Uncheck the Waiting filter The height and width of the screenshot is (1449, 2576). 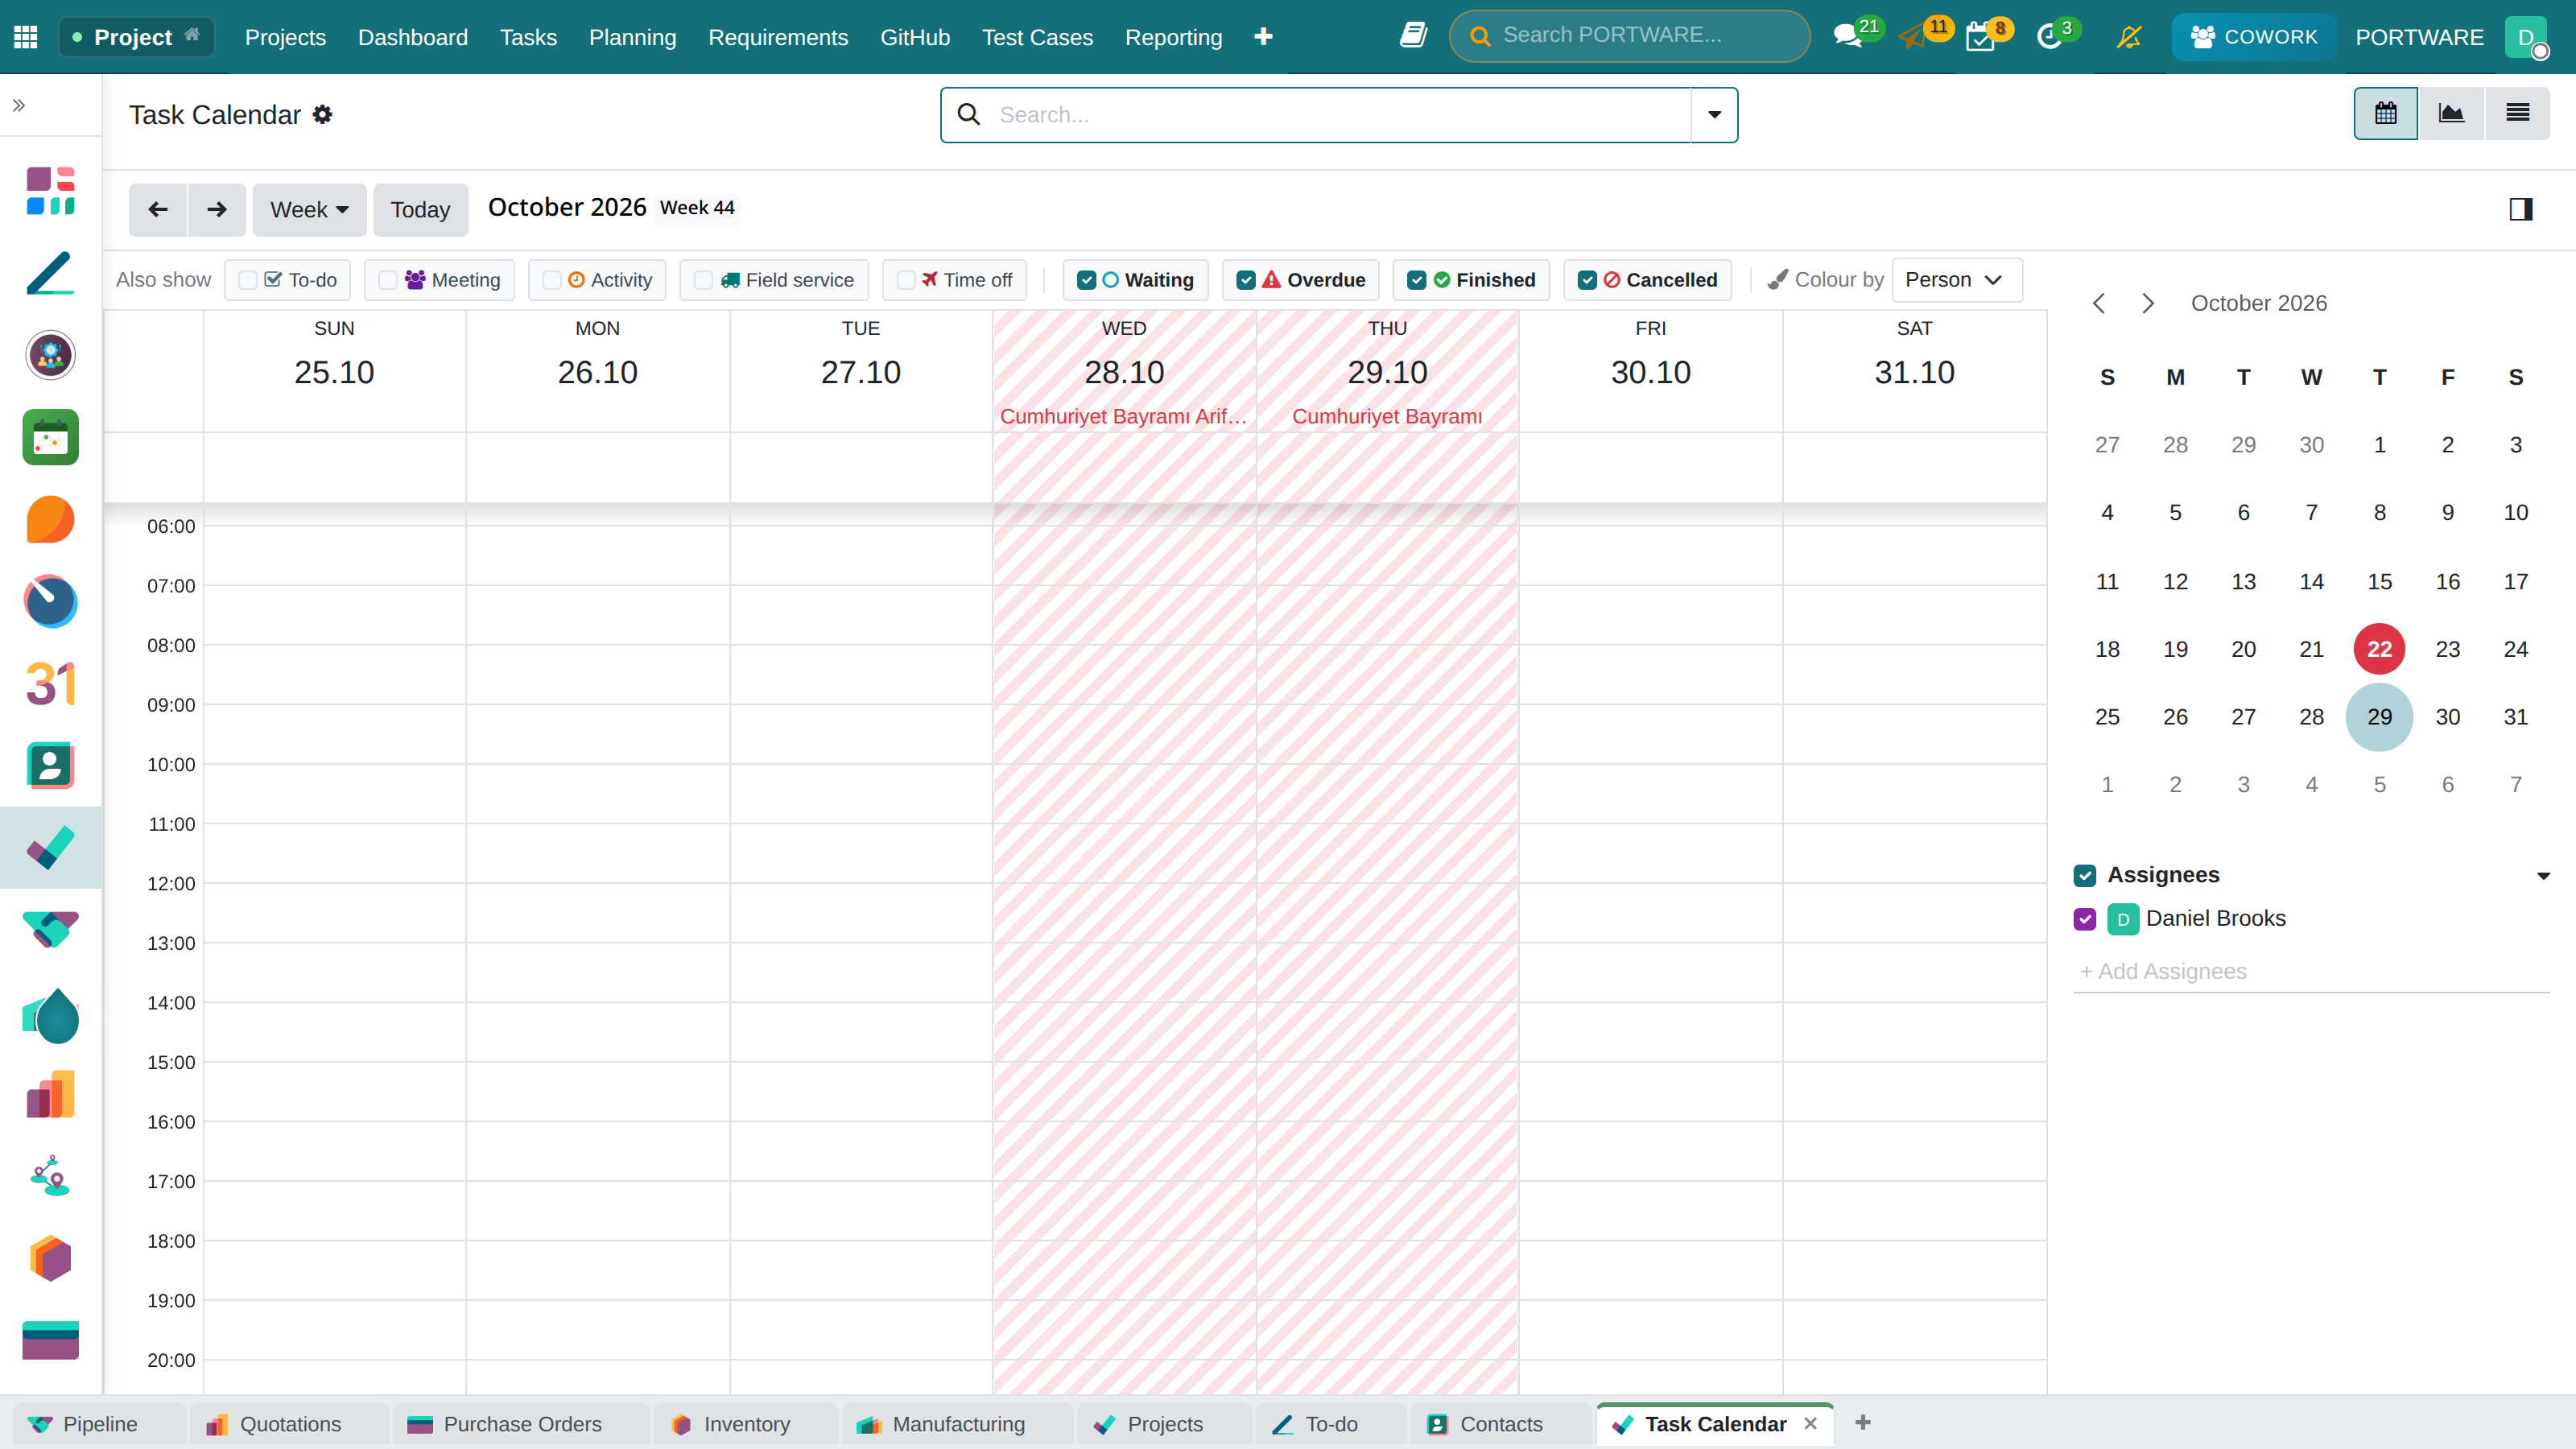pos(1087,280)
